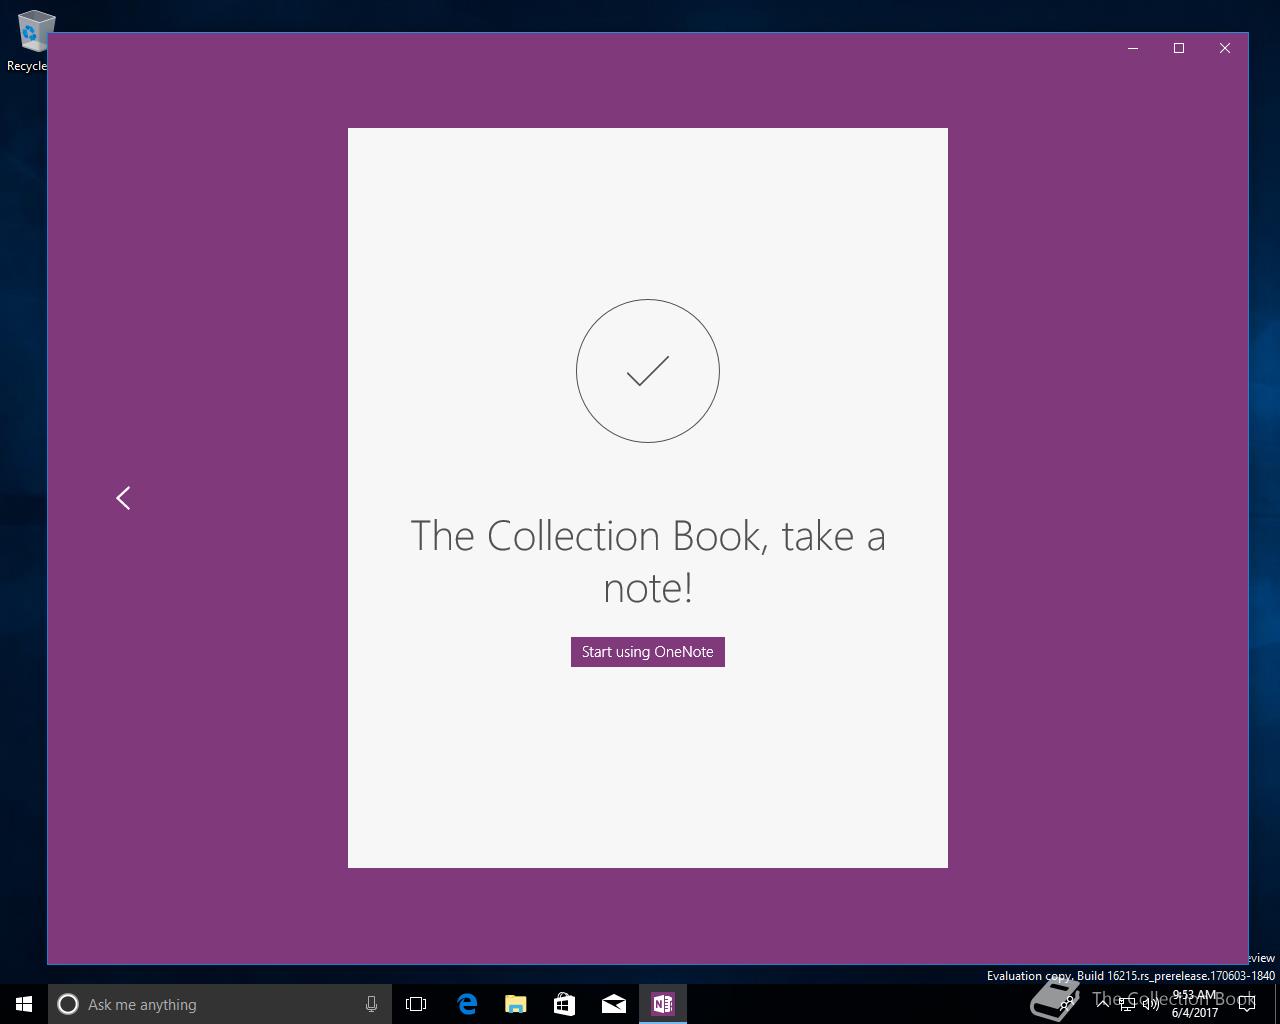Click the Start using OneNote button
Screen dimensions: 1280x1024
point(647,652)
